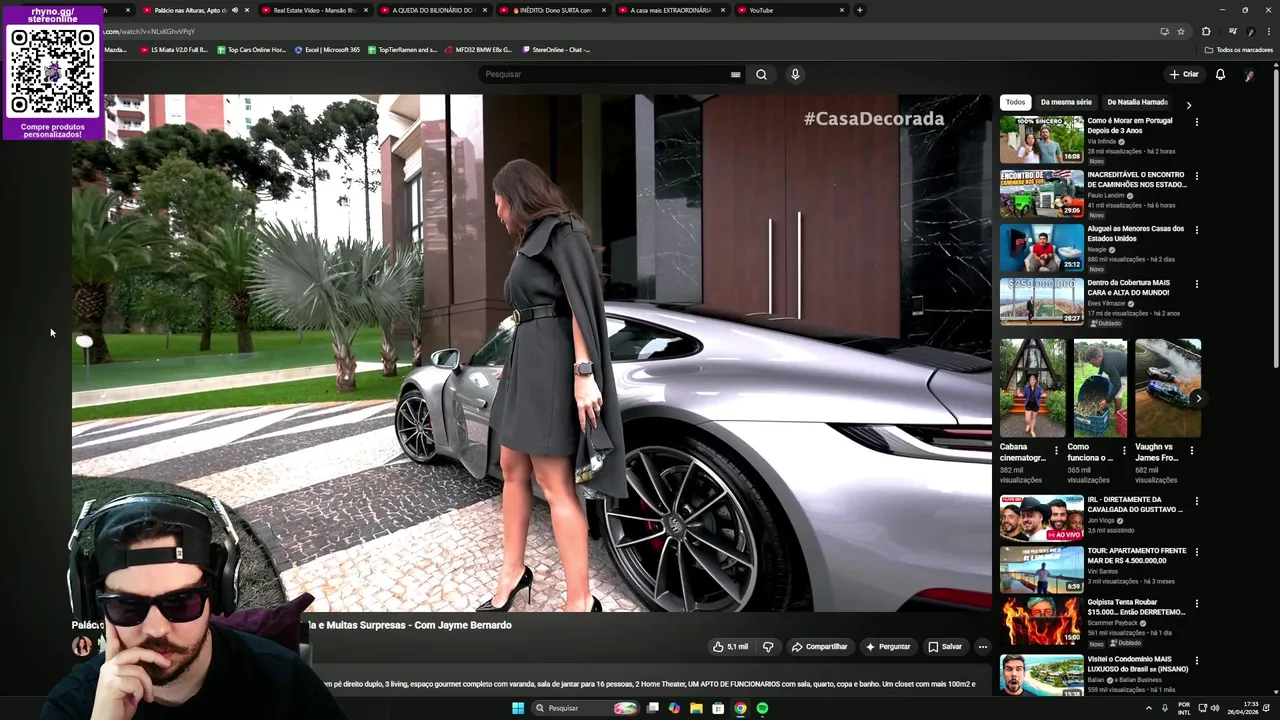This screenshot has height=720, width=1280.
Task: Open options for Dentro da Cobertura MAIS CARA video
Action: coord(1196,284)
